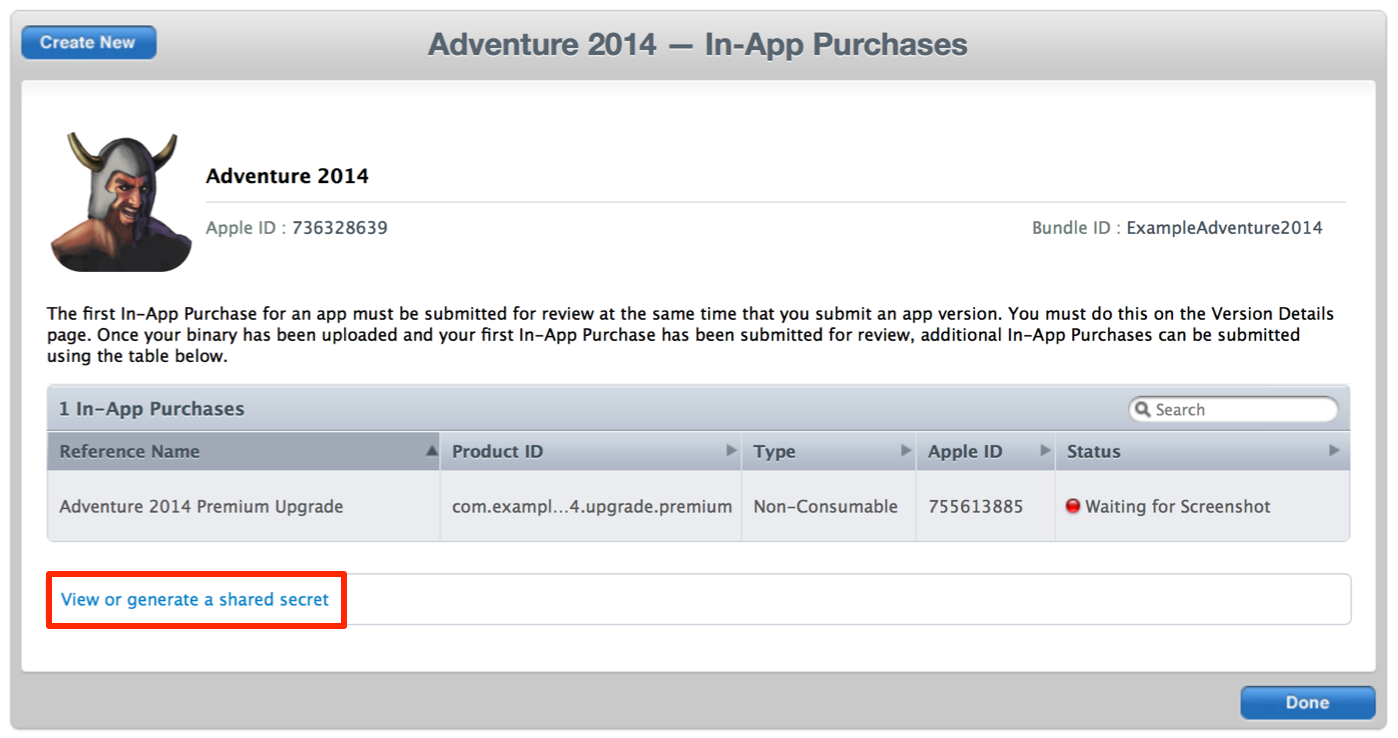
Task: Focus the Search input field
Action: coord(1242,410)
